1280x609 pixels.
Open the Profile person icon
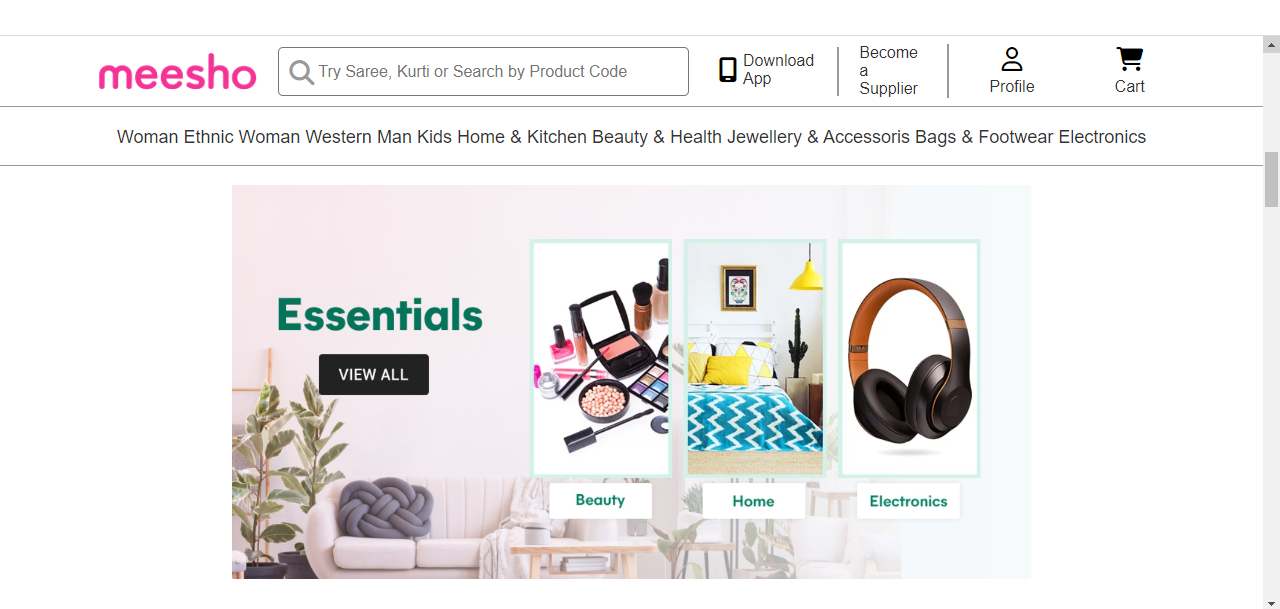click(1012, 59)
